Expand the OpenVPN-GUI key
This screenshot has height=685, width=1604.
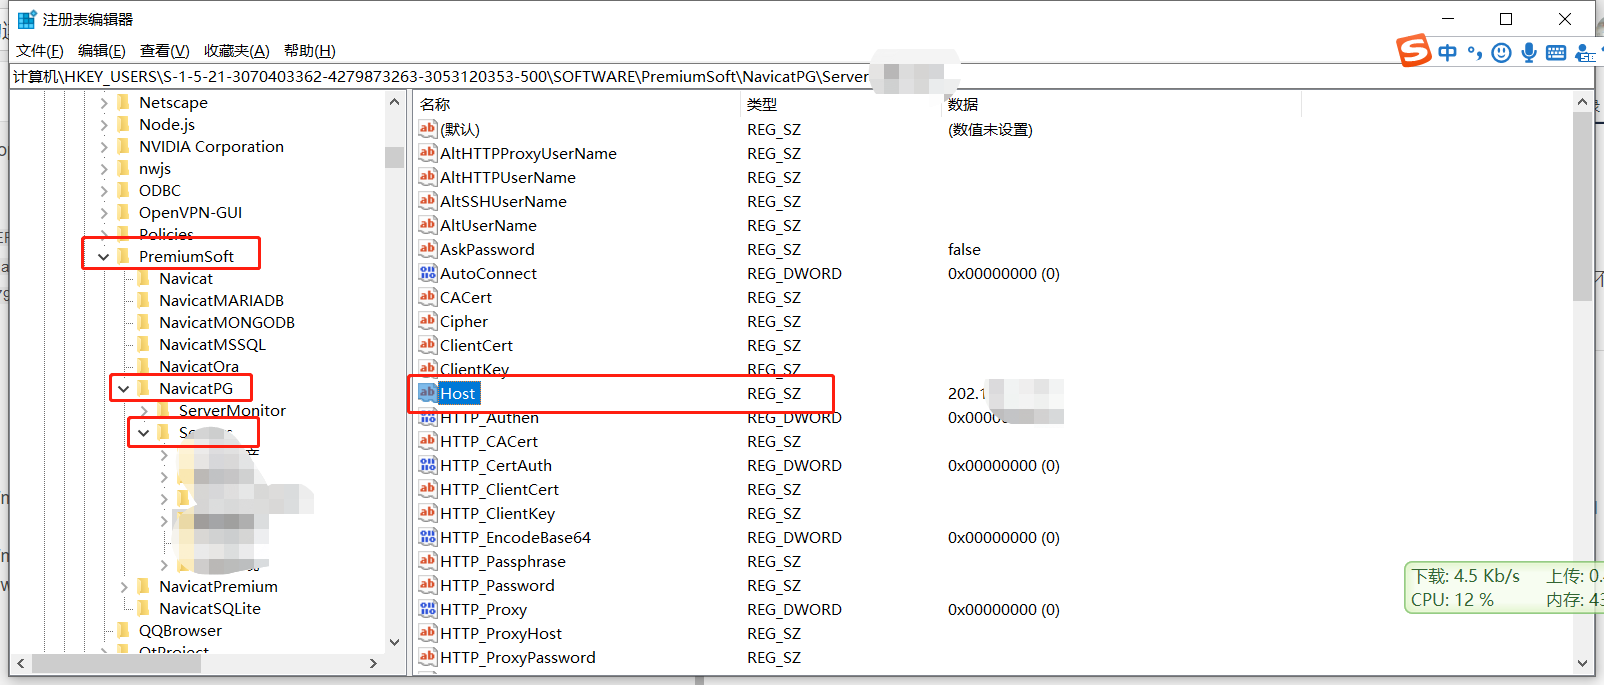coord(104,212)
